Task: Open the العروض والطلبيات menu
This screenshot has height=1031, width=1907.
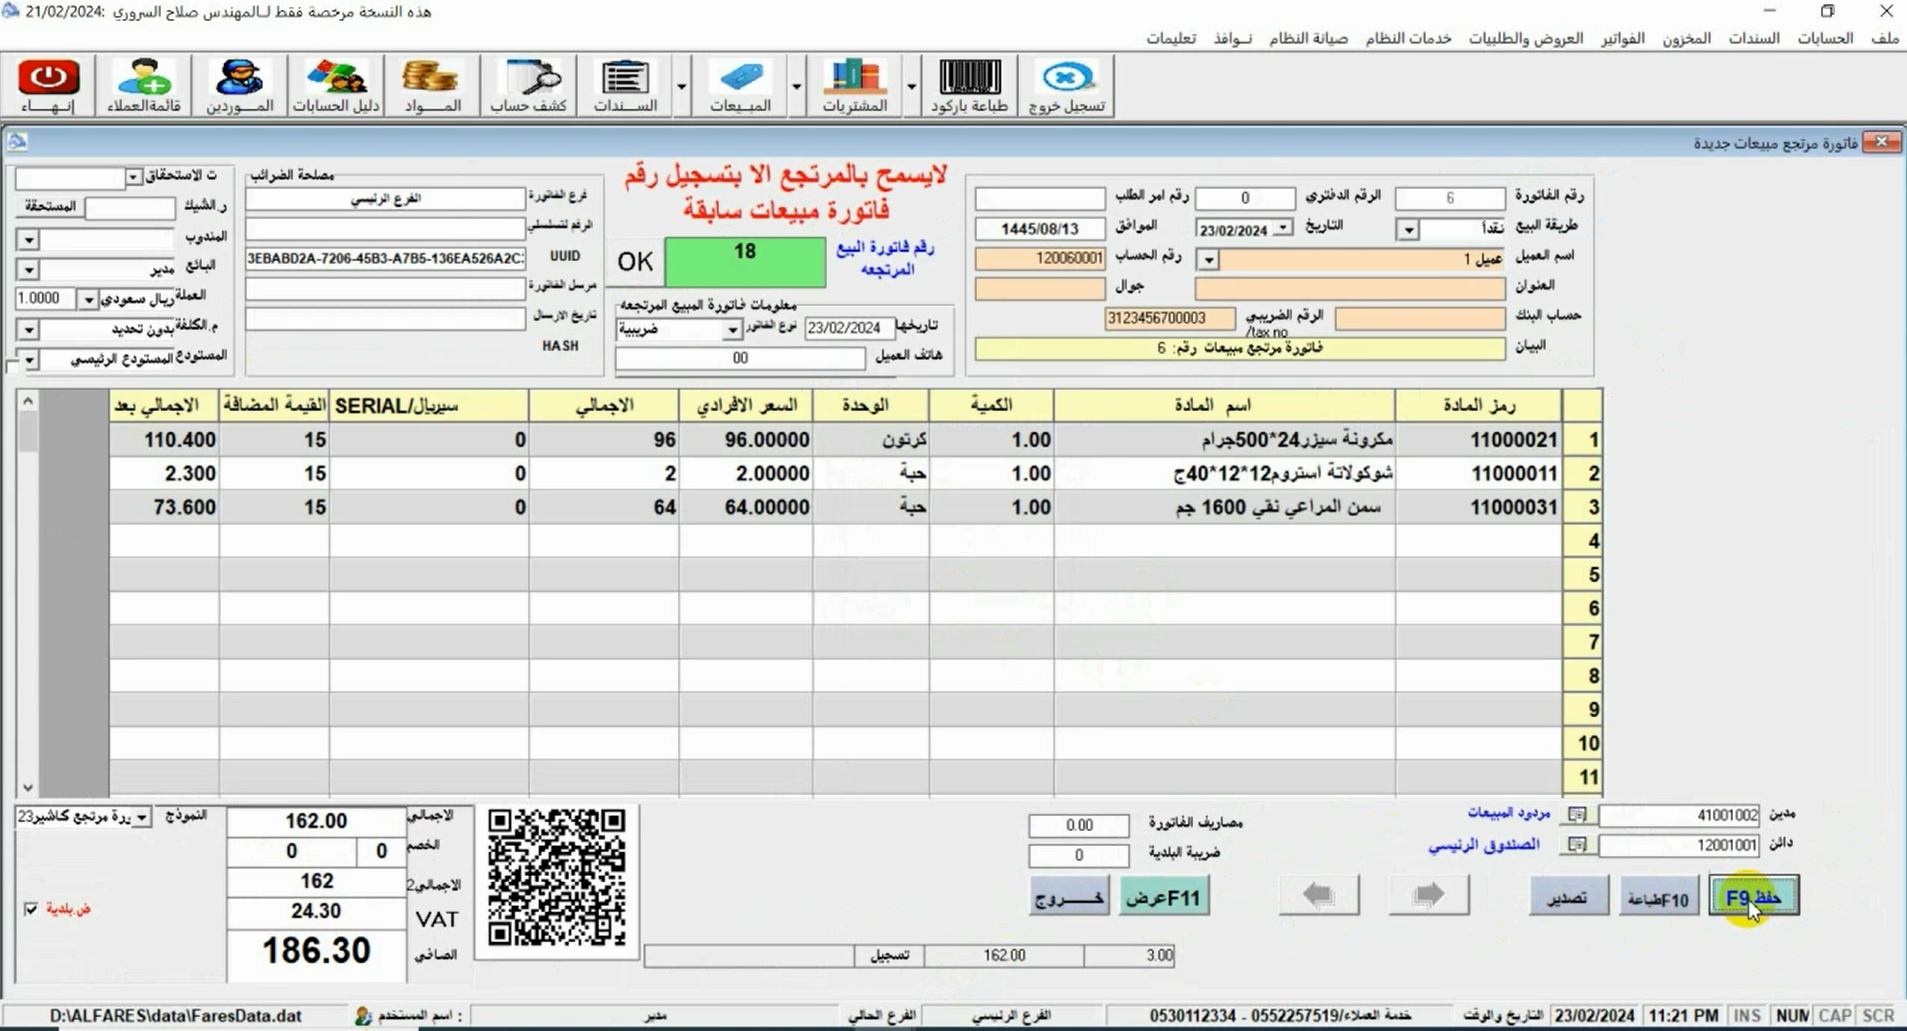Action: (x=1525, y=38)
